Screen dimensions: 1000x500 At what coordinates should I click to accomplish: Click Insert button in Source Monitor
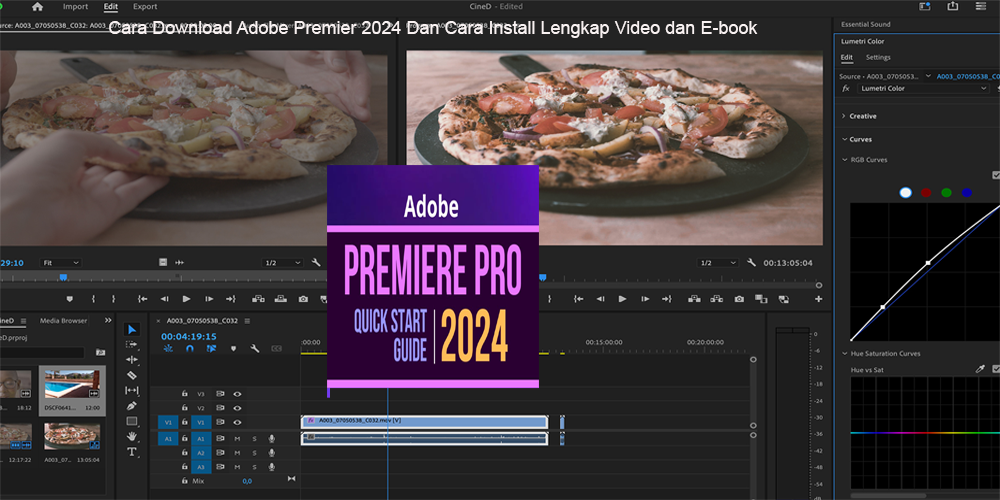(x=258, y=298)
